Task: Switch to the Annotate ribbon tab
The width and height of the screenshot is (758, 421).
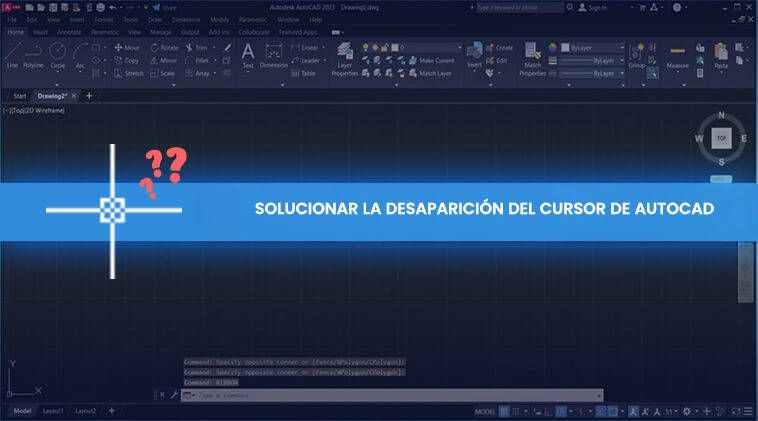Action: click(x=69, y=32)
